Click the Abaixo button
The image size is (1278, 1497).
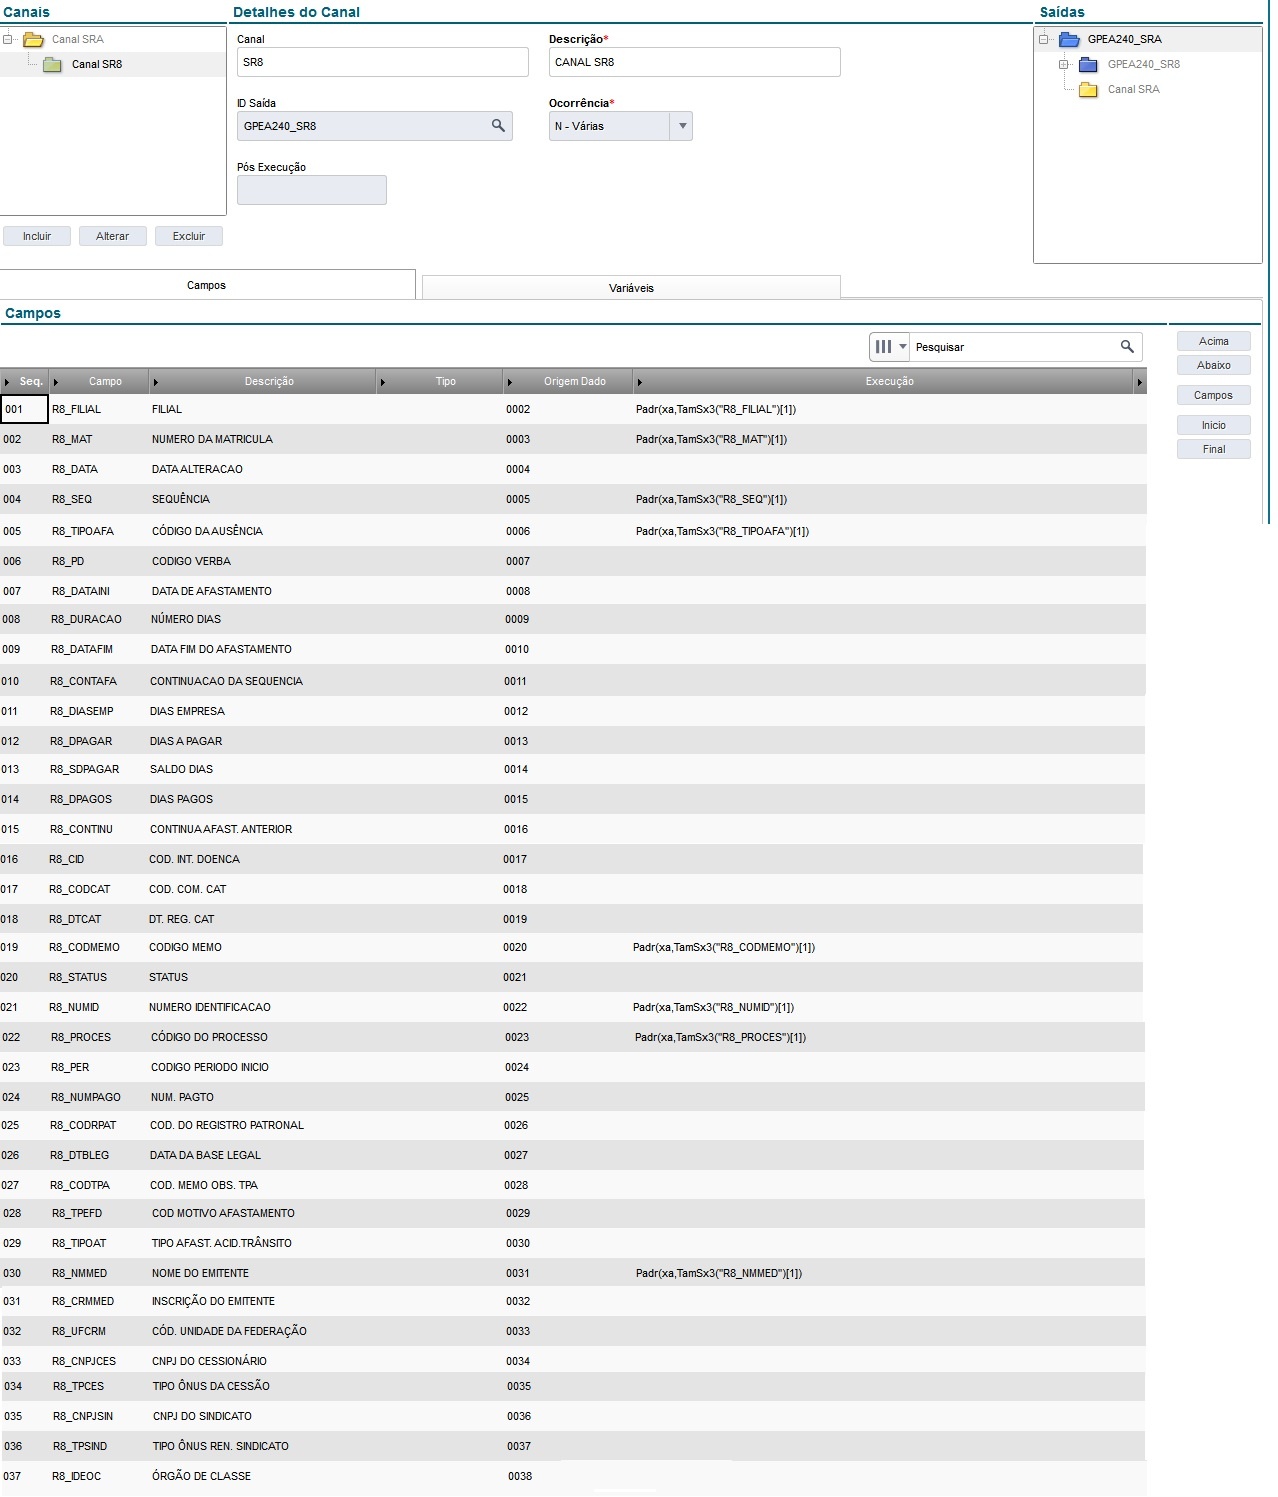click(x=1214, y=365)
